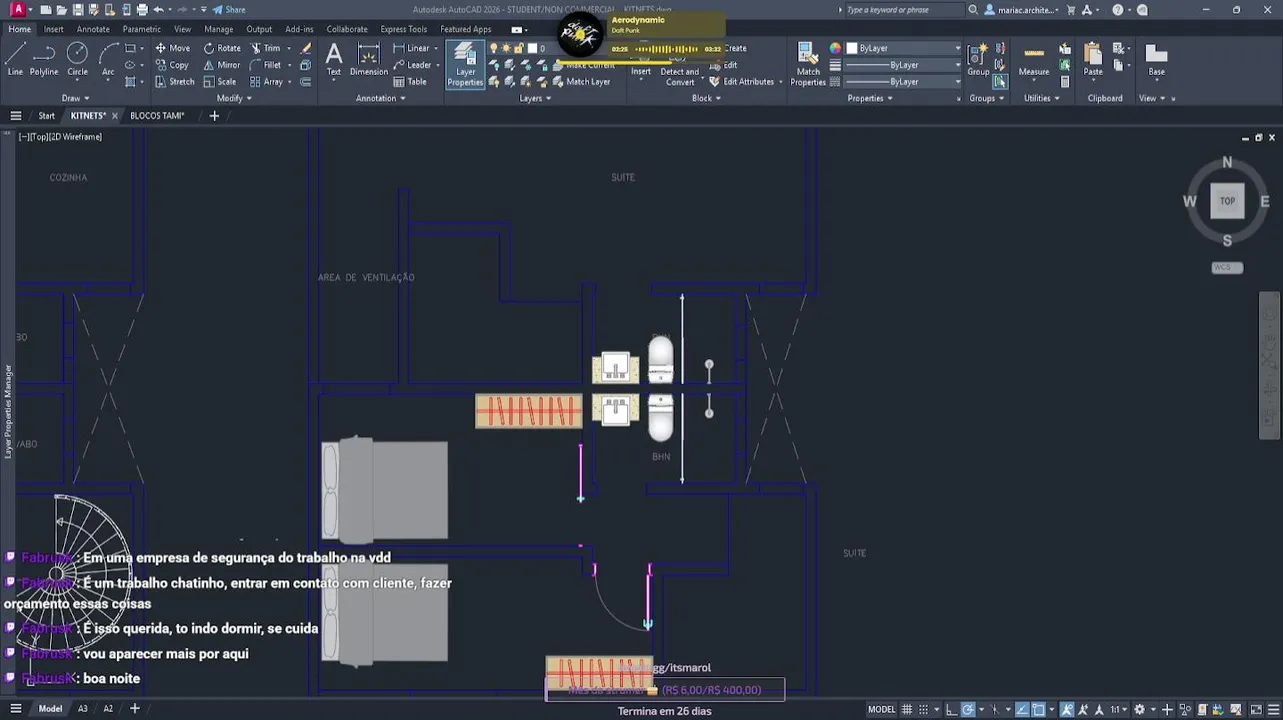Image resolution: width=1283 pixels, height=720 pixels.
Task: Toggle object snap tracking
Action: point(1021,709)
